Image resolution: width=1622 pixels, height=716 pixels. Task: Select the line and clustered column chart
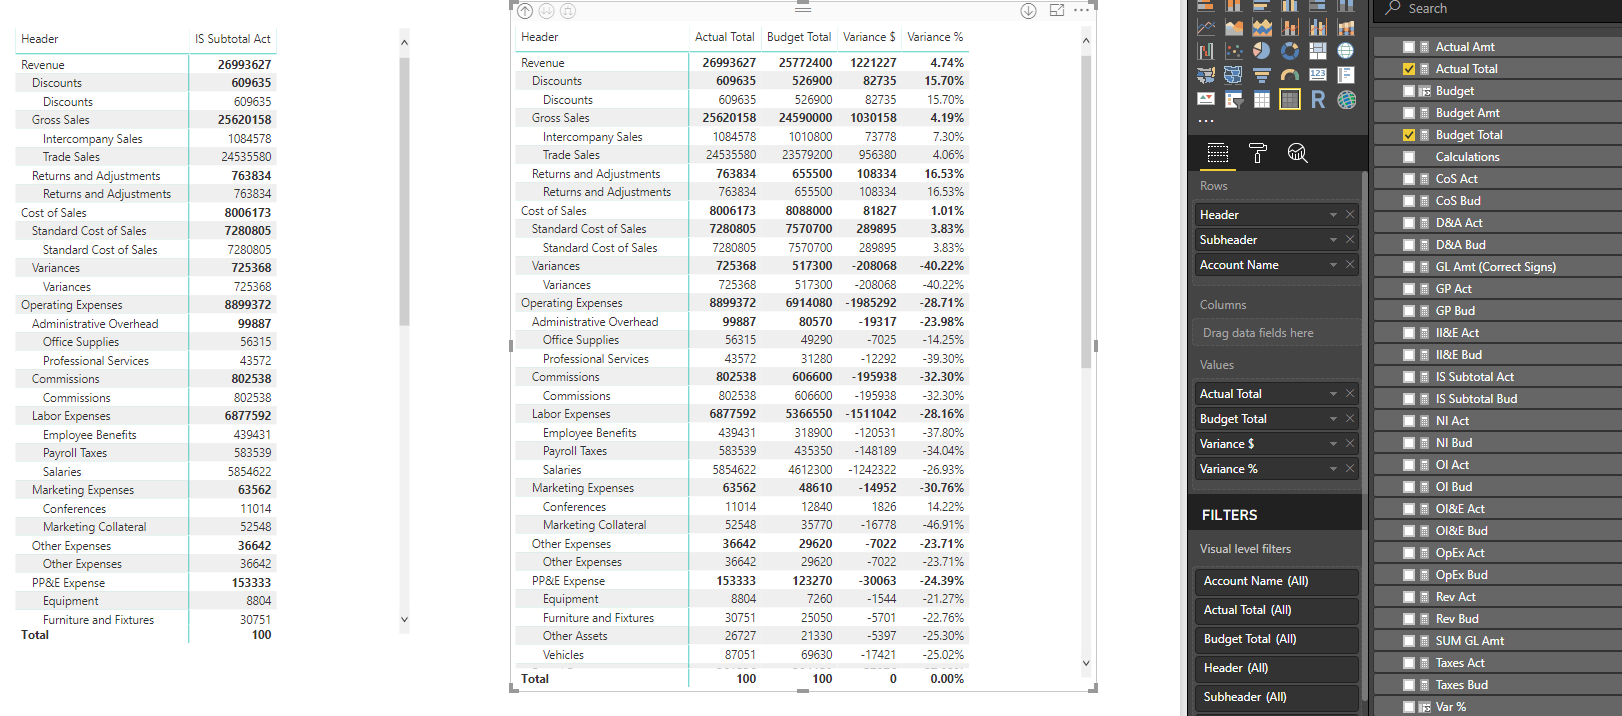tap(1318, 27)
